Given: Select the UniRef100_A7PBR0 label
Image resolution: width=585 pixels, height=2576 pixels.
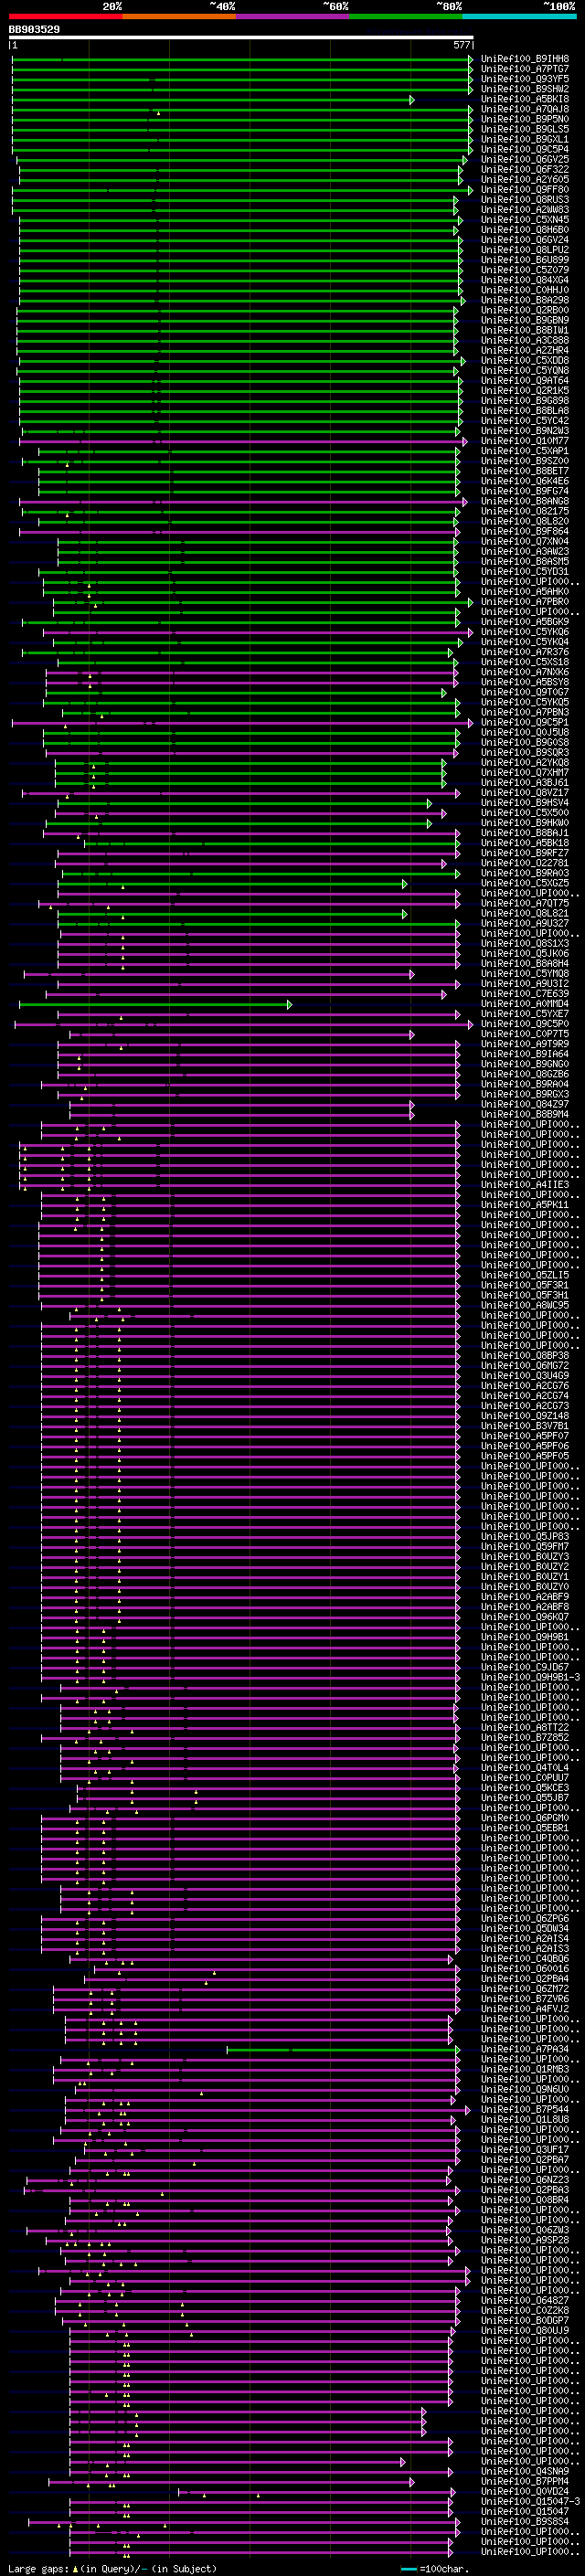Looking at the screenshot, I should point(525,601).
